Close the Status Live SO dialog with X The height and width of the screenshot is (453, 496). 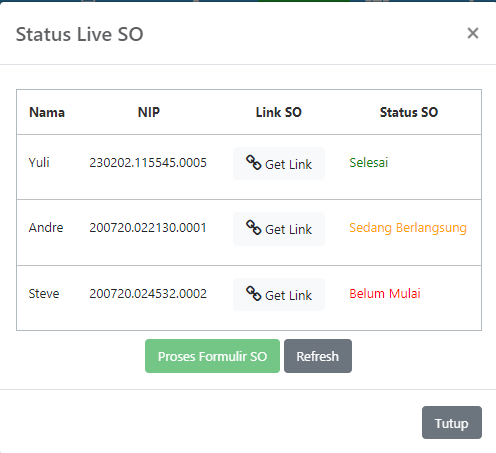(473, 33)
